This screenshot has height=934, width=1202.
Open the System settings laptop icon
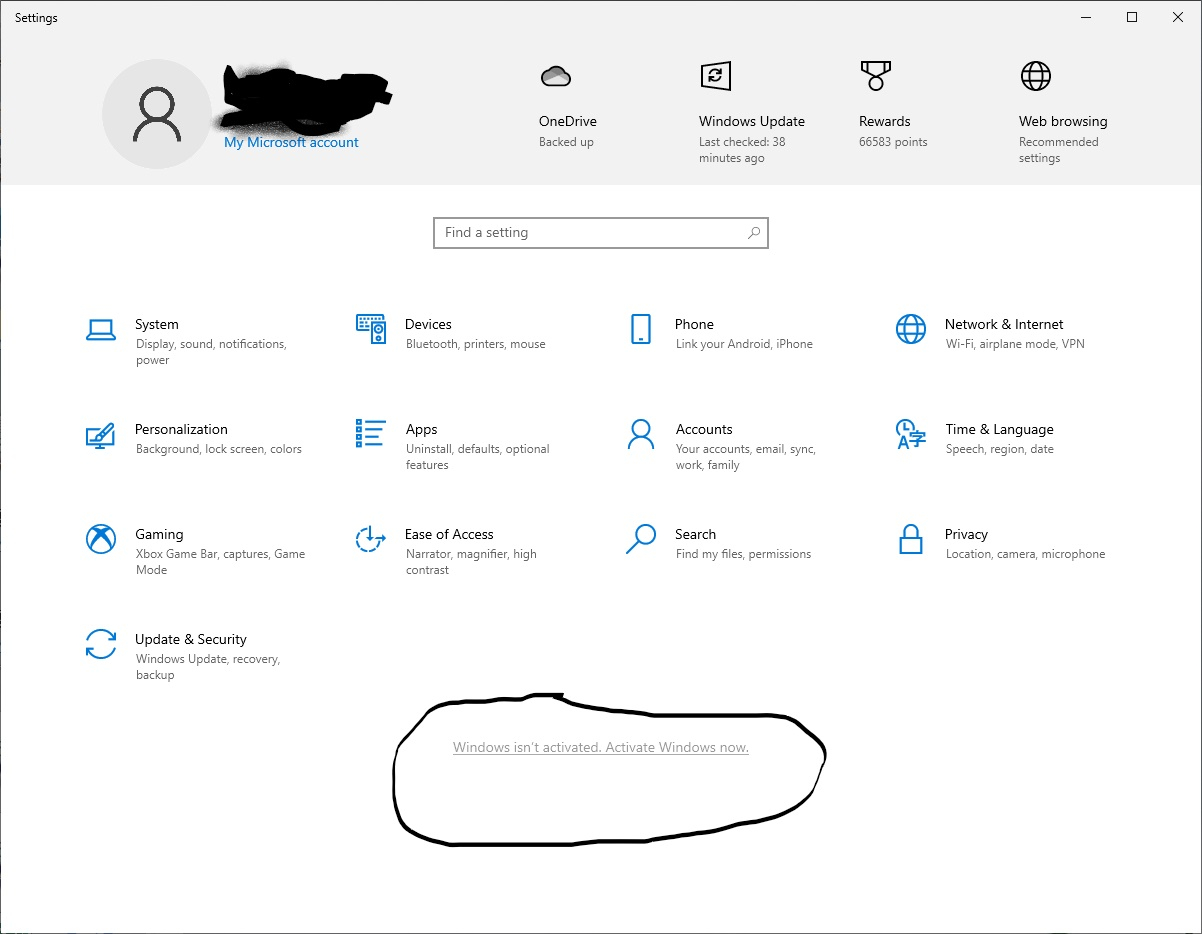tap(101, 330)
